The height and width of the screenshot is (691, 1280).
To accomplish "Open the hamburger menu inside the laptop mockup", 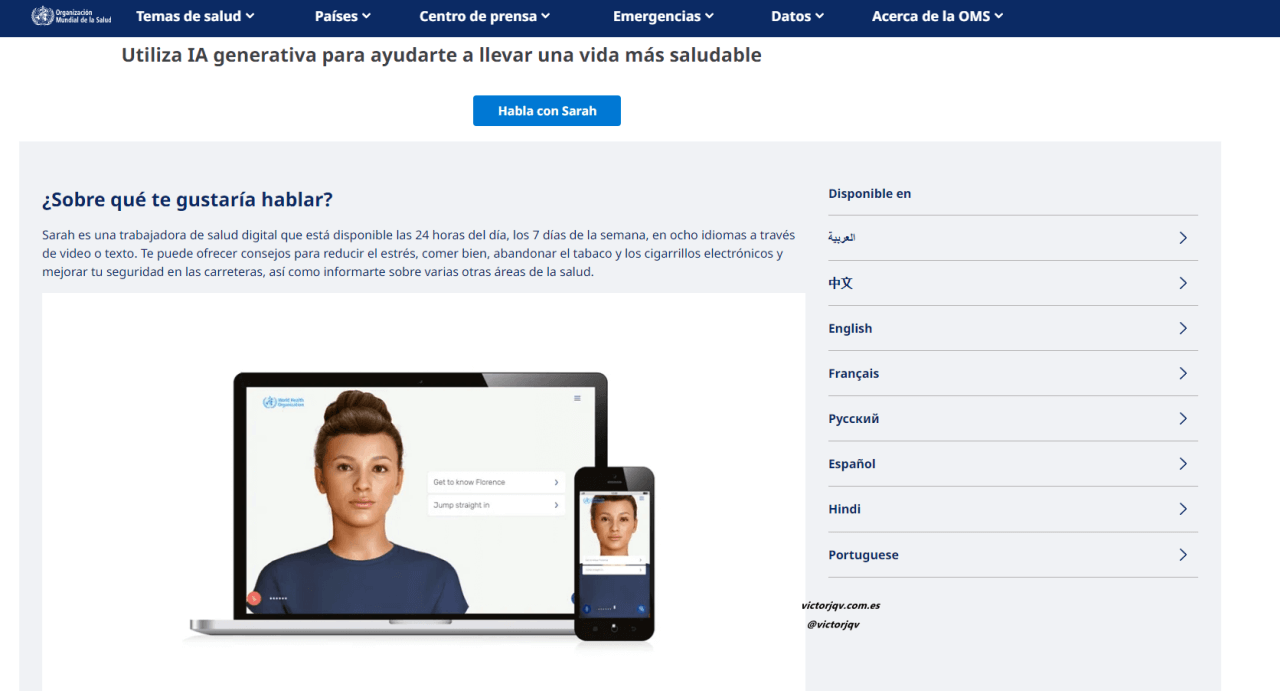I will [x=578, y=397].
